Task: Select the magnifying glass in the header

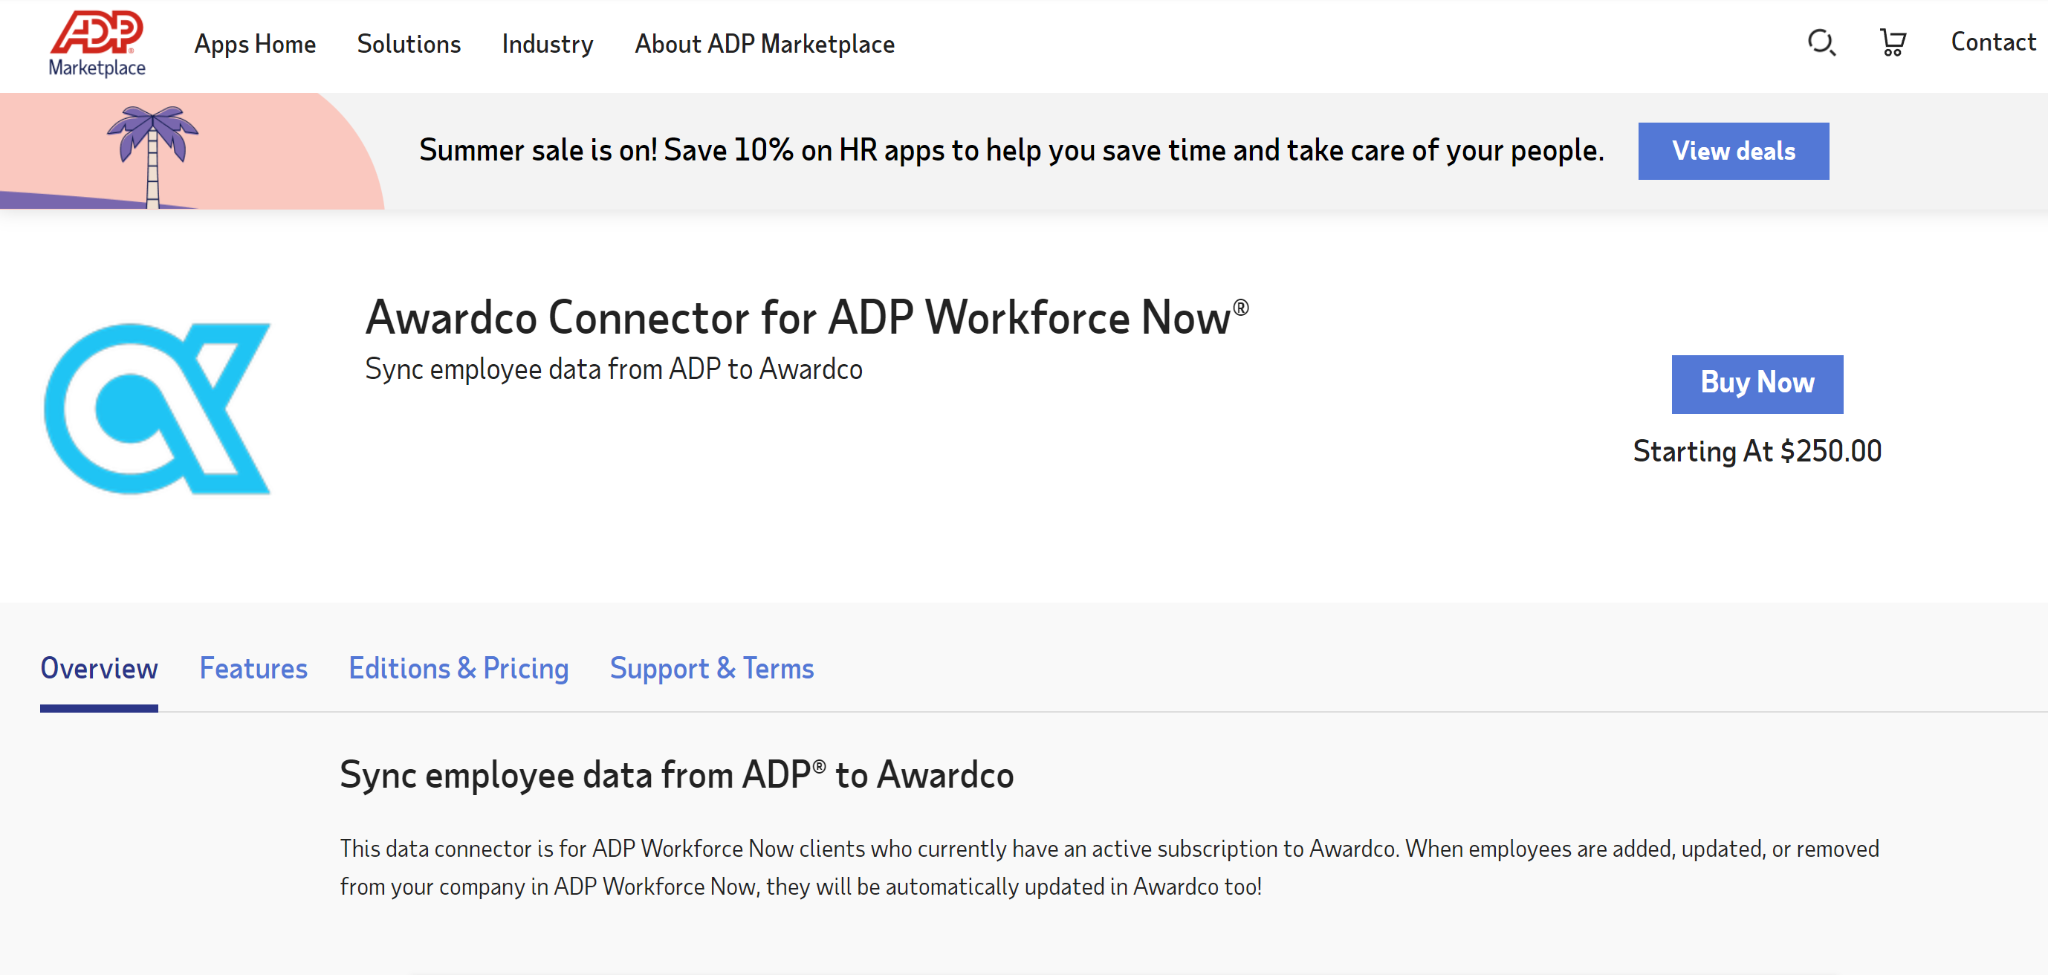Action: [1820, 44]
